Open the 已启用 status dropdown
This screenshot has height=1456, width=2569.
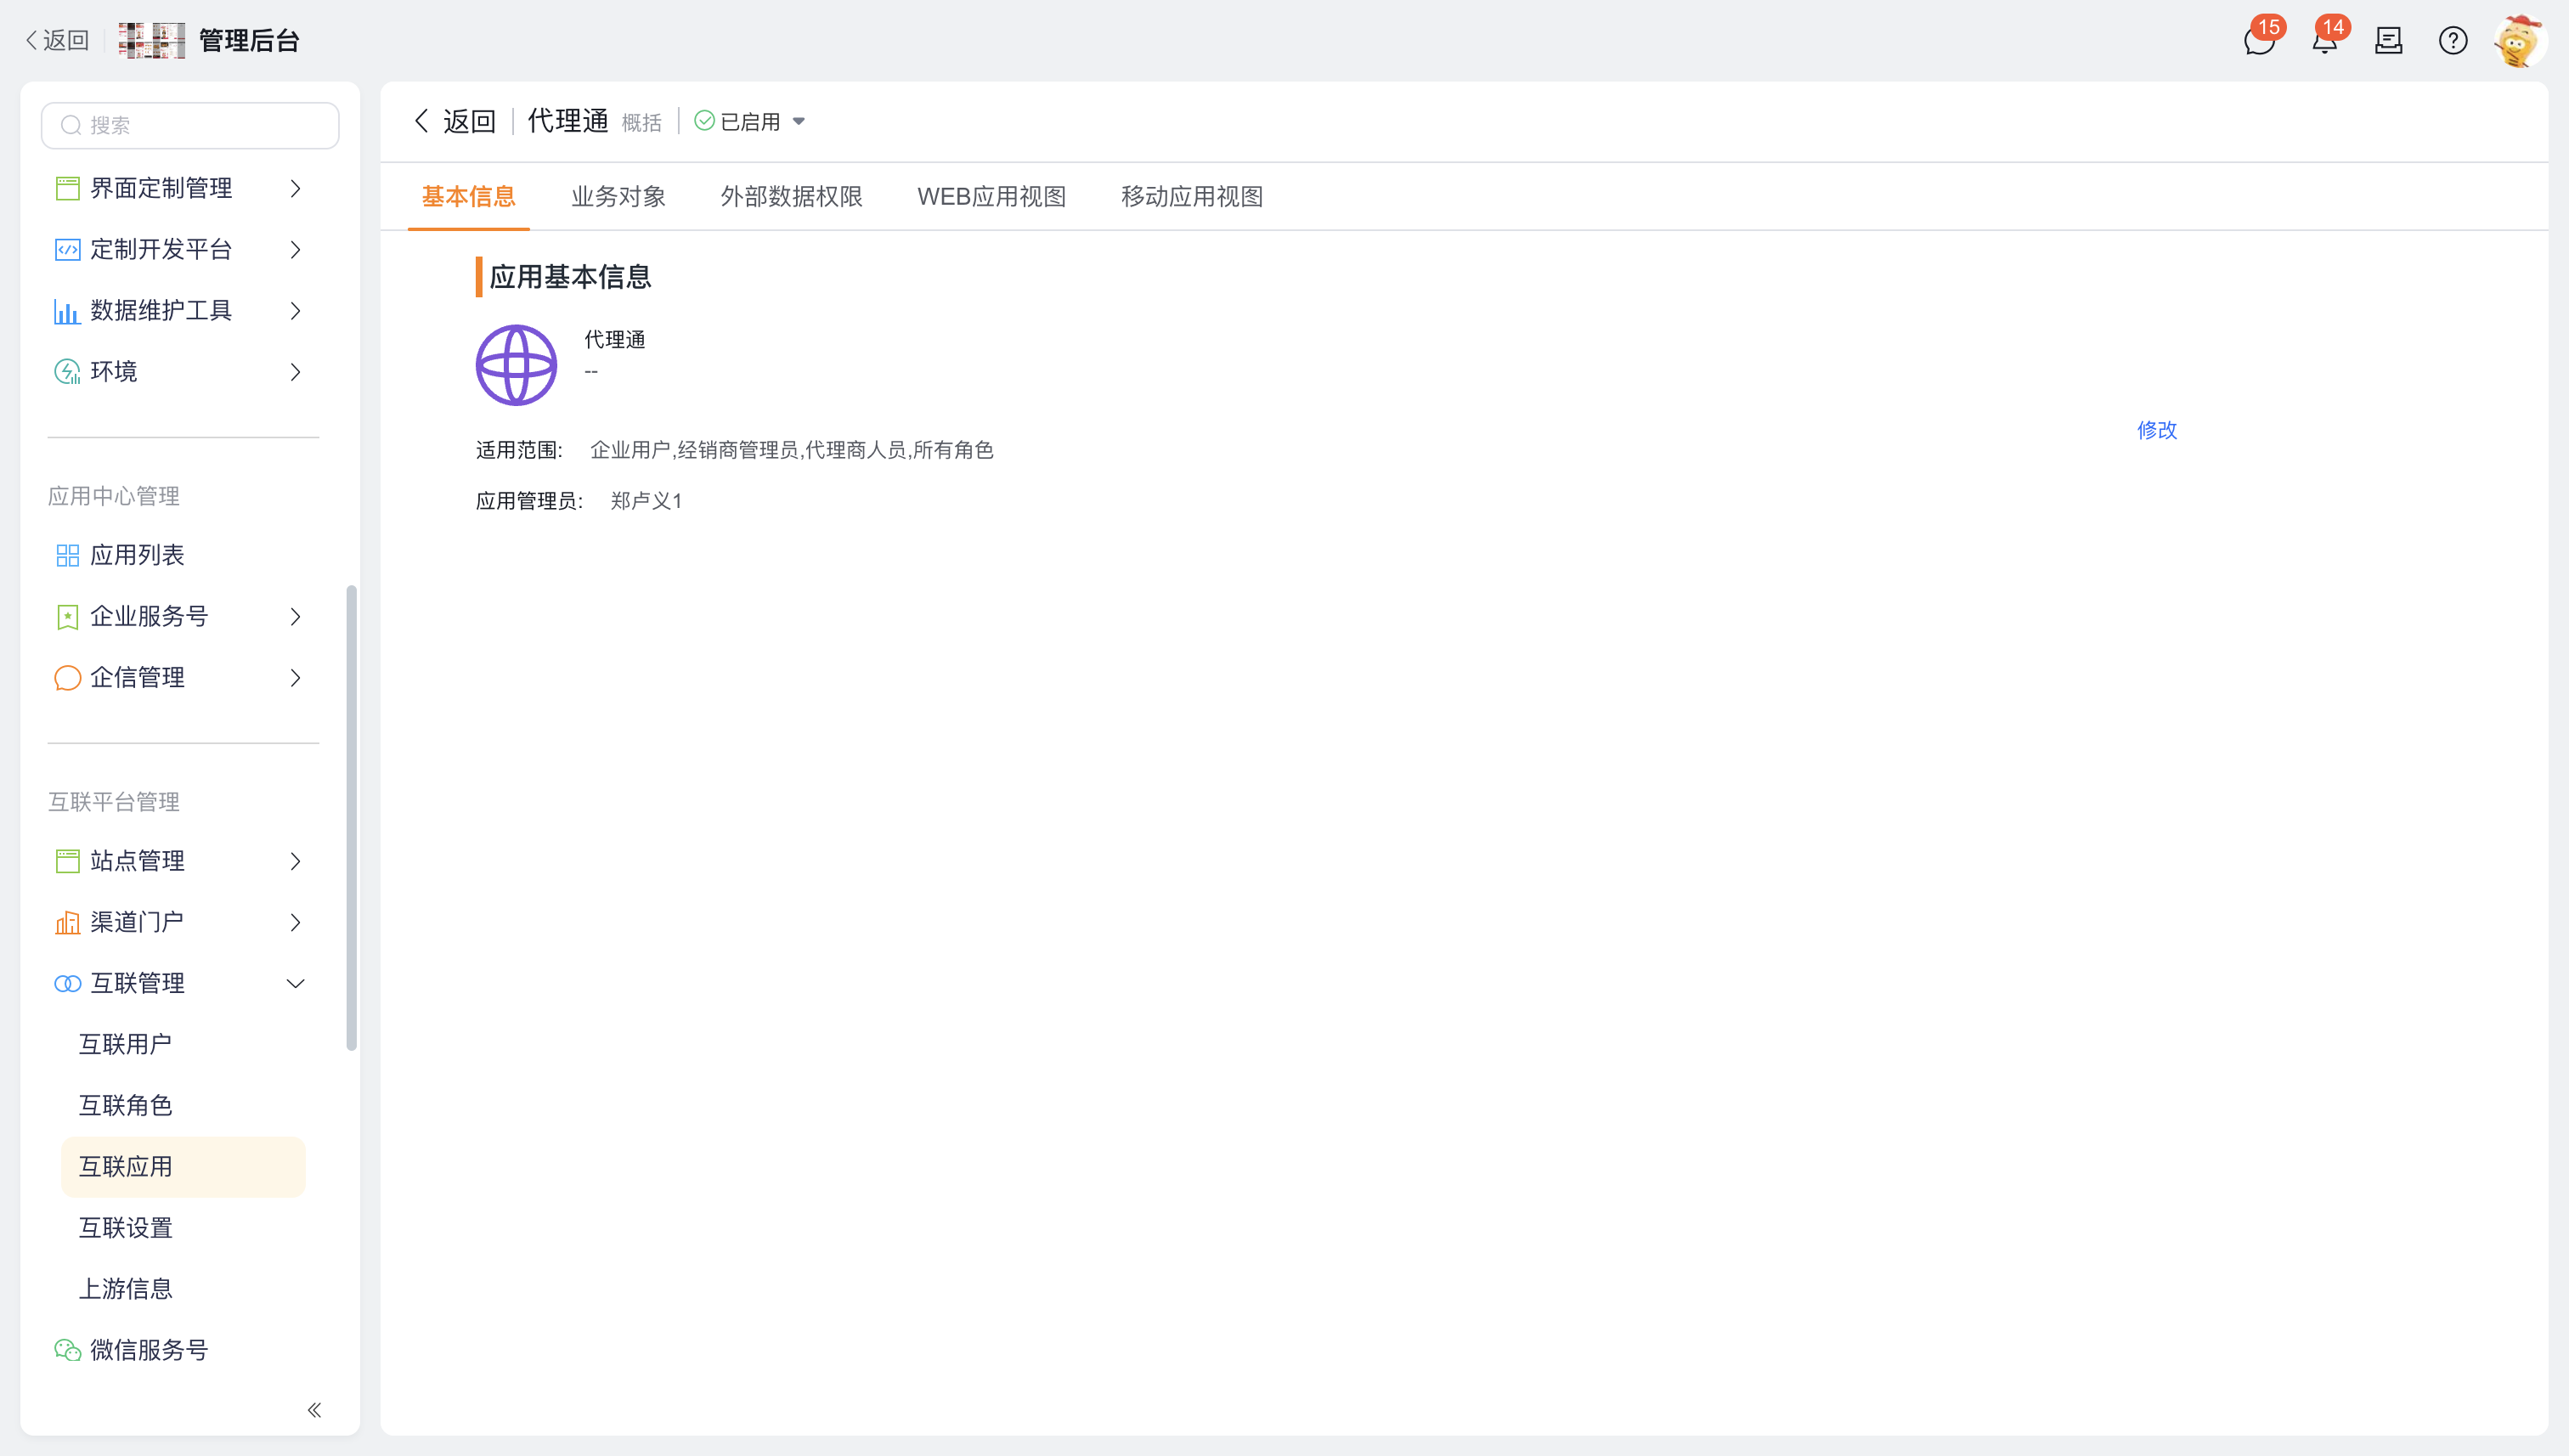click(x=750, y=121)
